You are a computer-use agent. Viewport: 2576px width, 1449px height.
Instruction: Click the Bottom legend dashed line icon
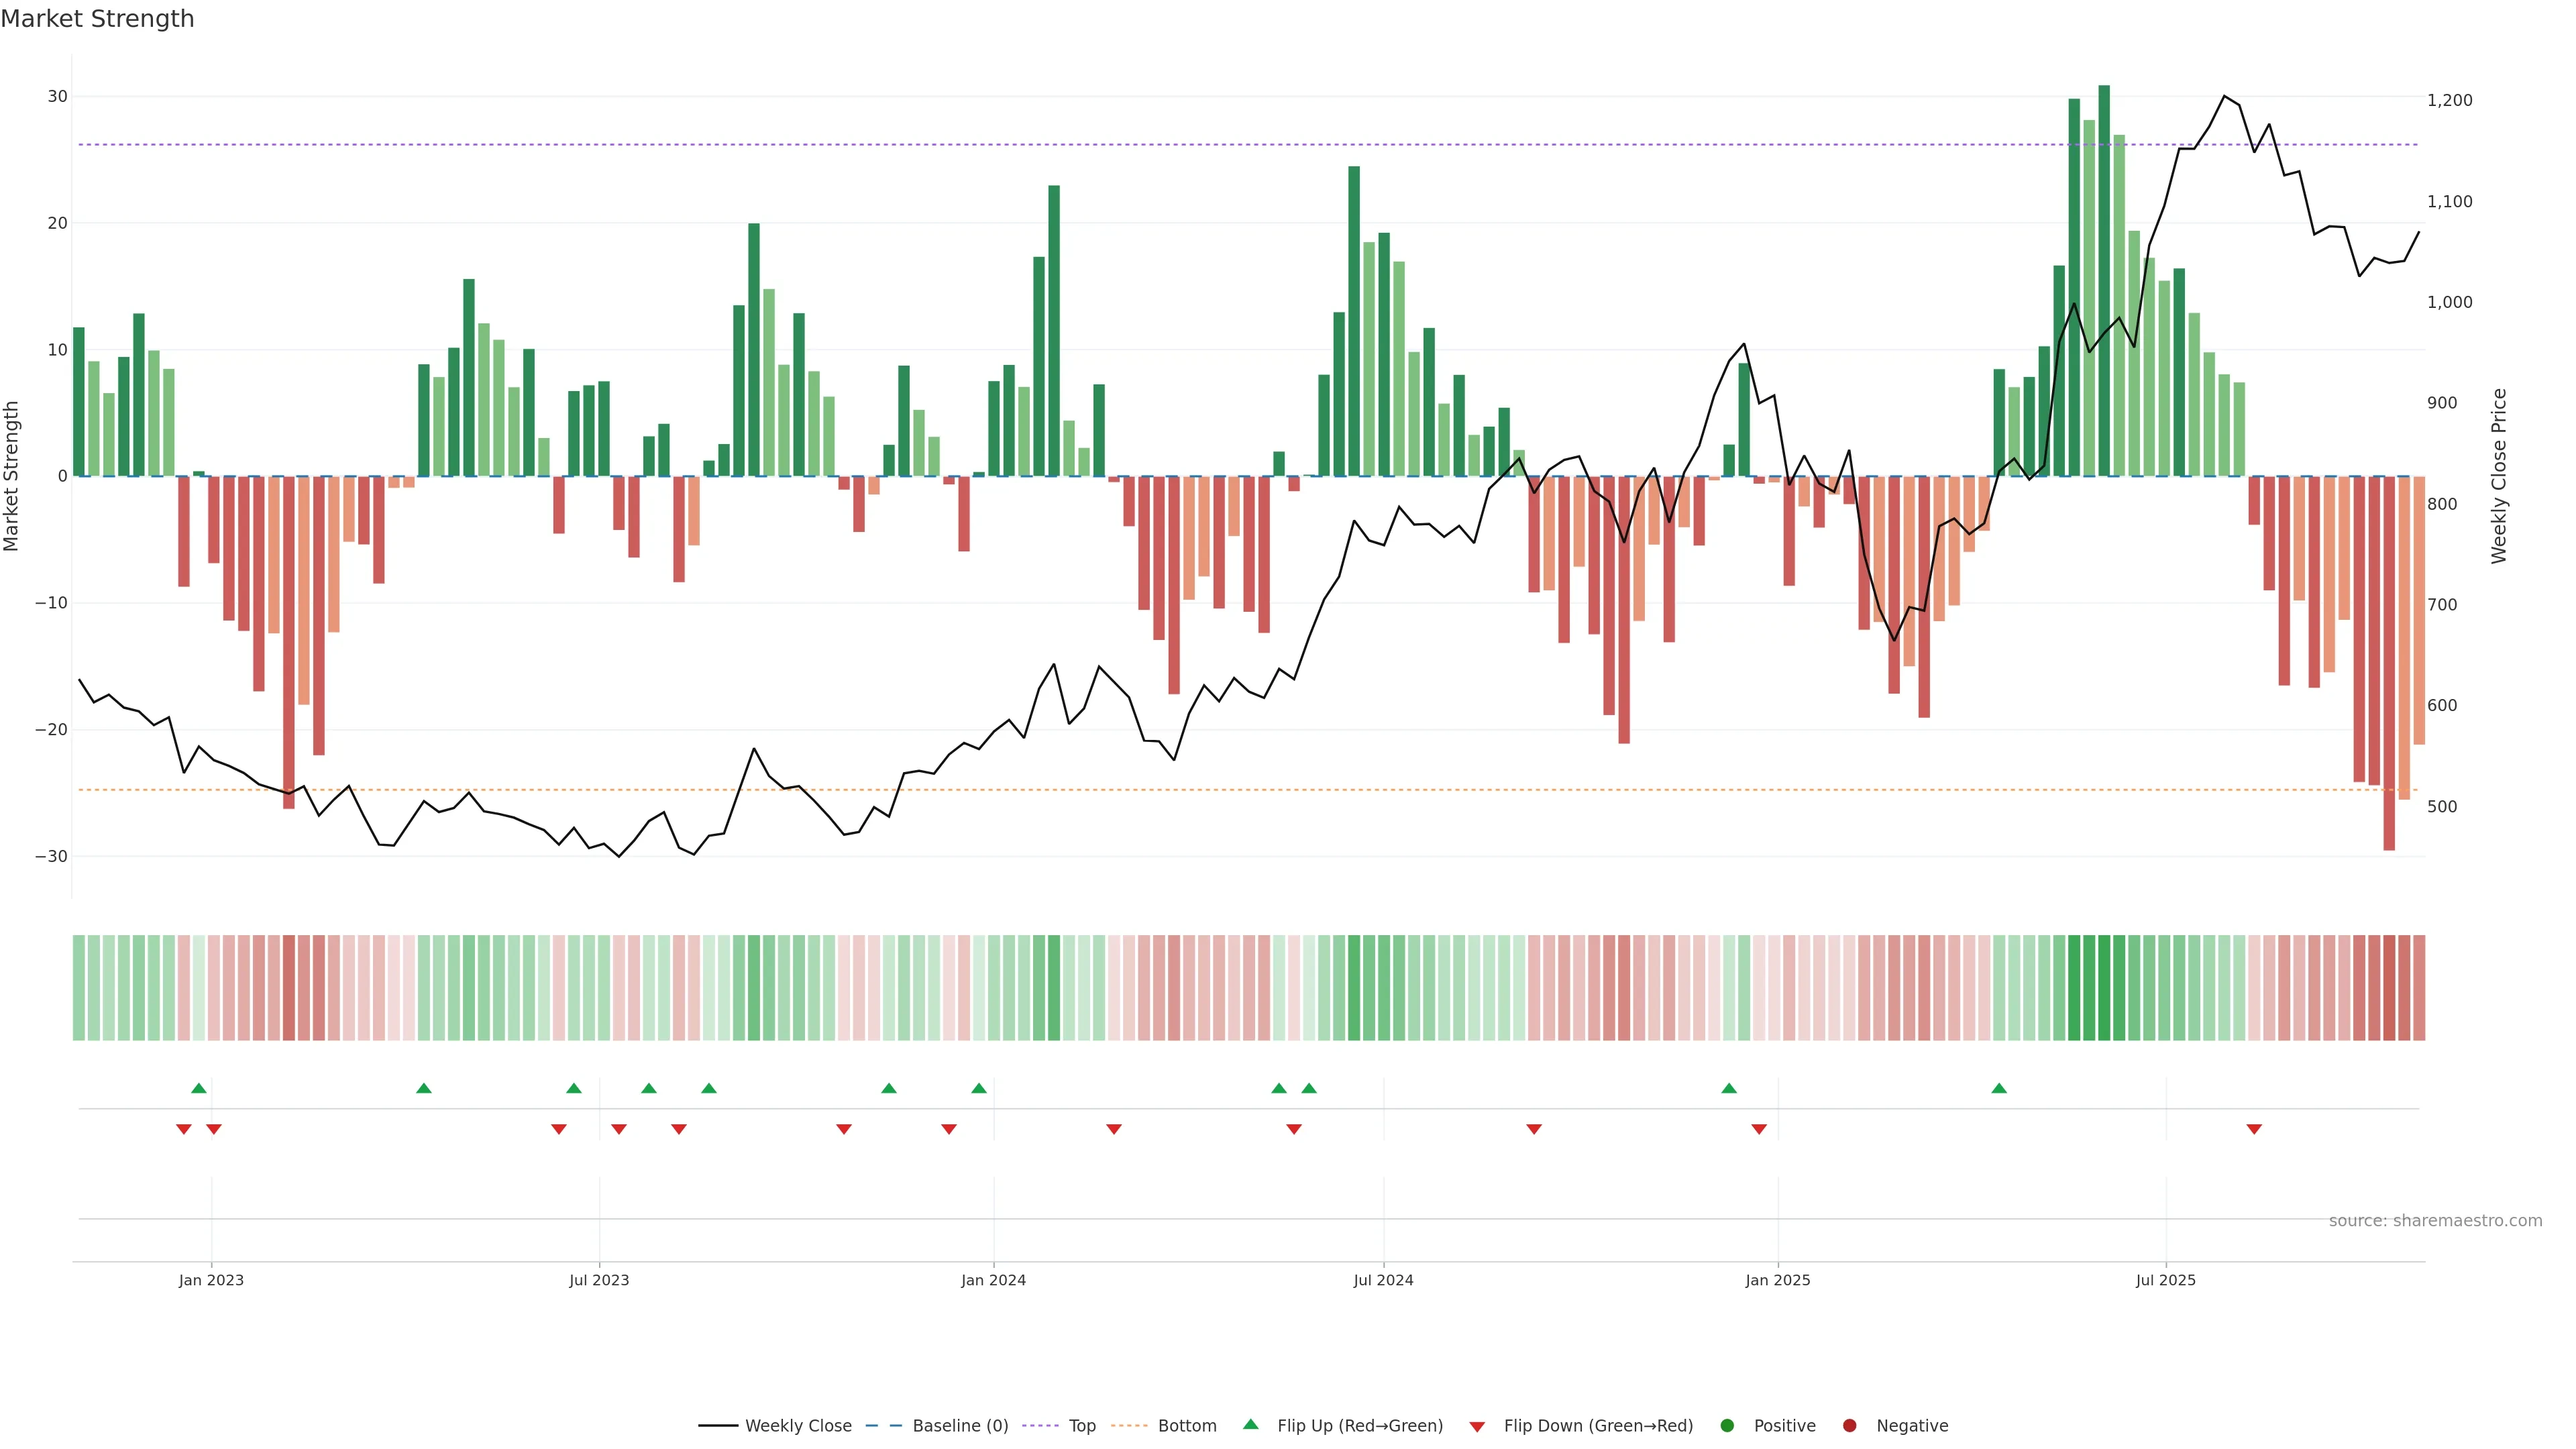pyautogui.click(x=1128, y=1425)
